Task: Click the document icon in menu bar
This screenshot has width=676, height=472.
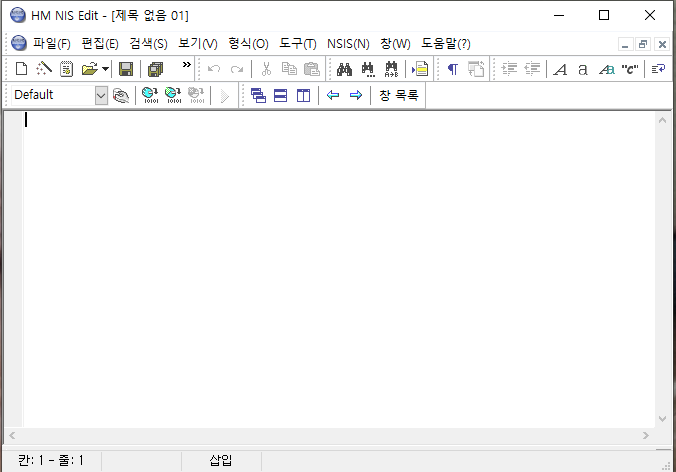Action: (19, 43)
